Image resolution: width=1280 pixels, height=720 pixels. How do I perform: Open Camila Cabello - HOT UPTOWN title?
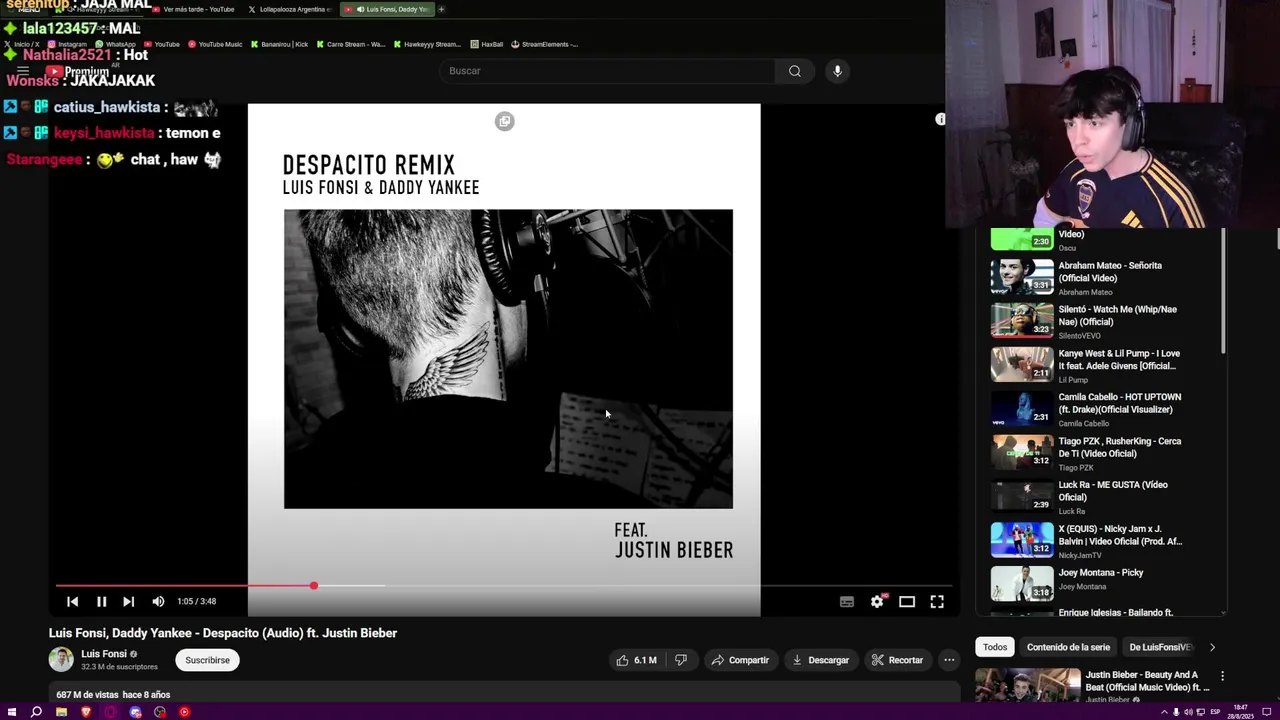coord(1120,403)
